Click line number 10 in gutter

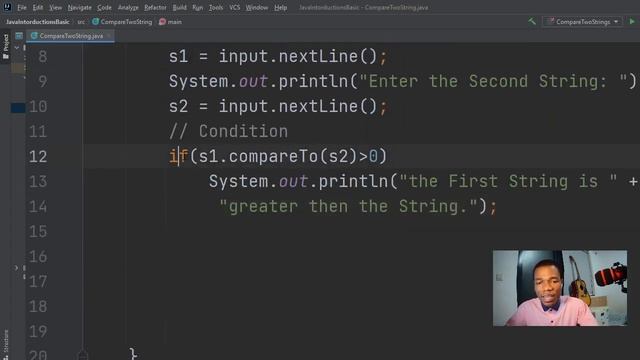pyautogui.click(x=38, y=107)
